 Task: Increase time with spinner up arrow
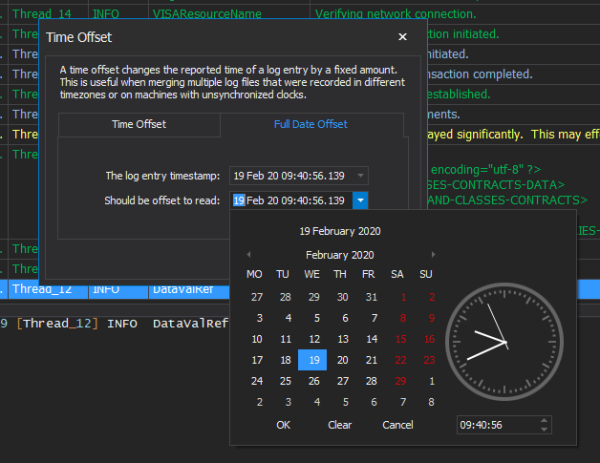(x=544, y=421)
